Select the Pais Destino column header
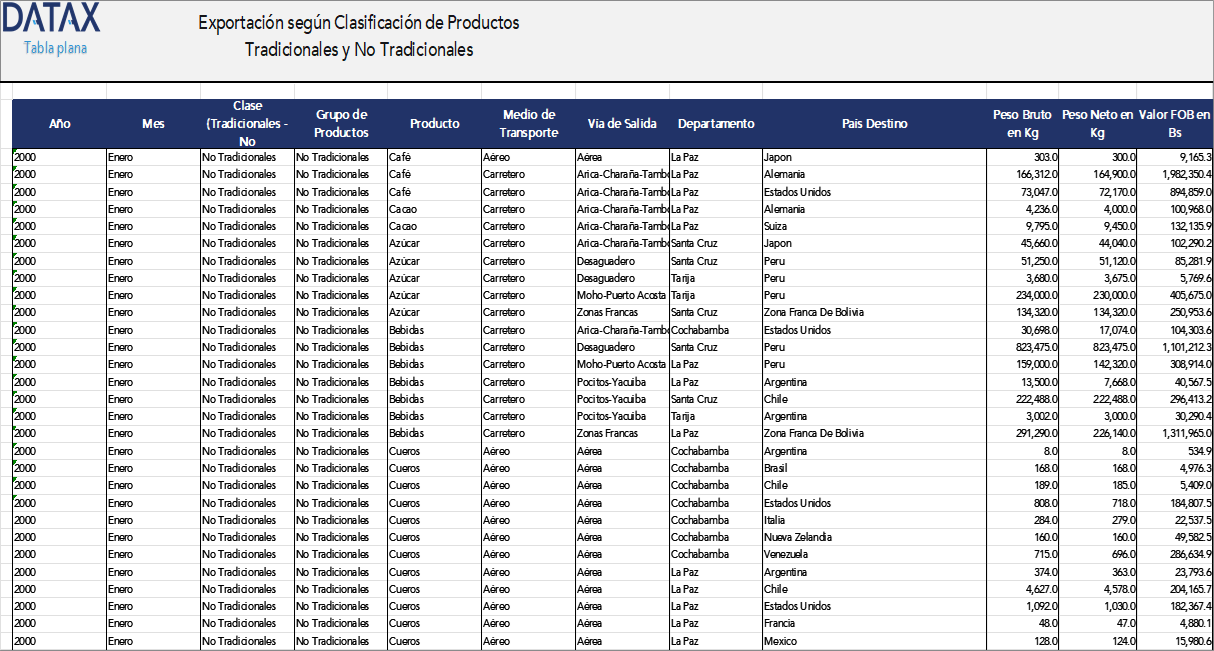Image resolution: width=1214 pixels, height=651 pixels. (x=874, y=124)
